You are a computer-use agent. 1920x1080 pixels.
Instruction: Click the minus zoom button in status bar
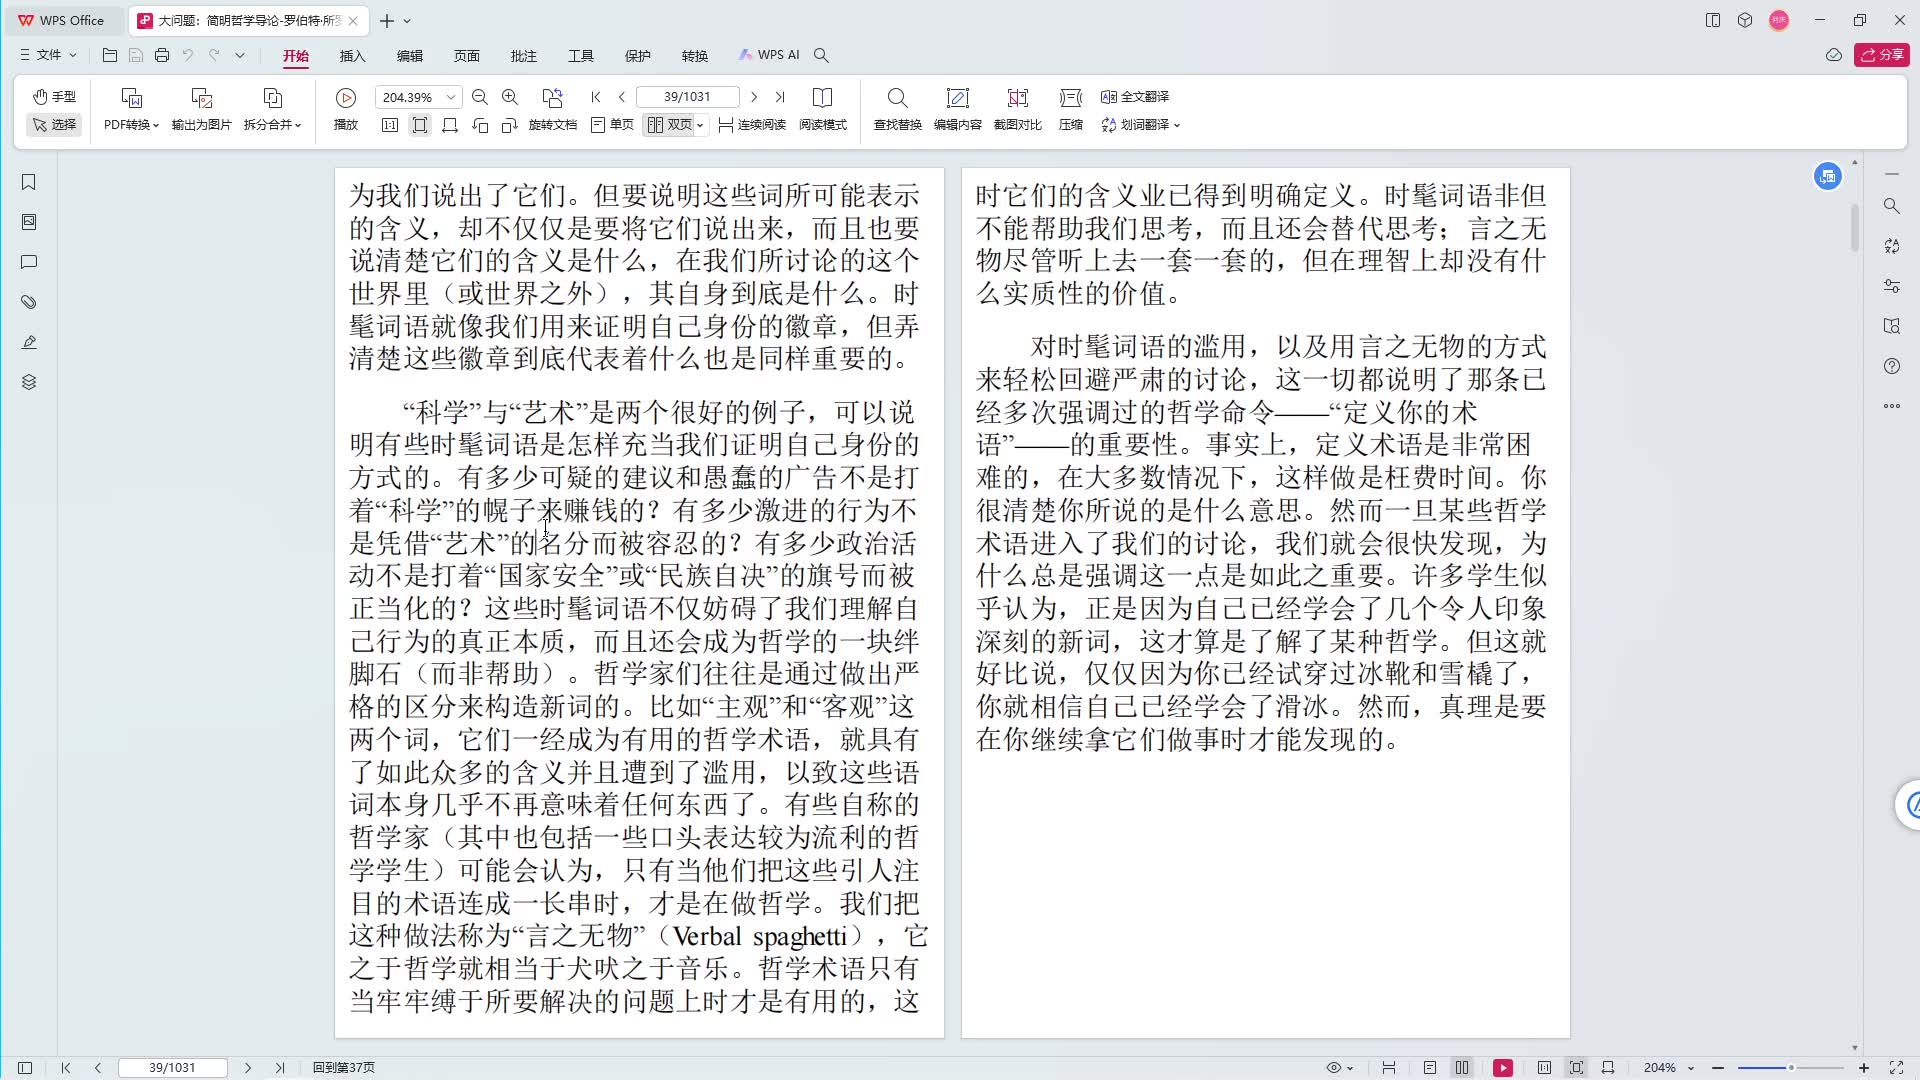click(x=1718, y=1068)
